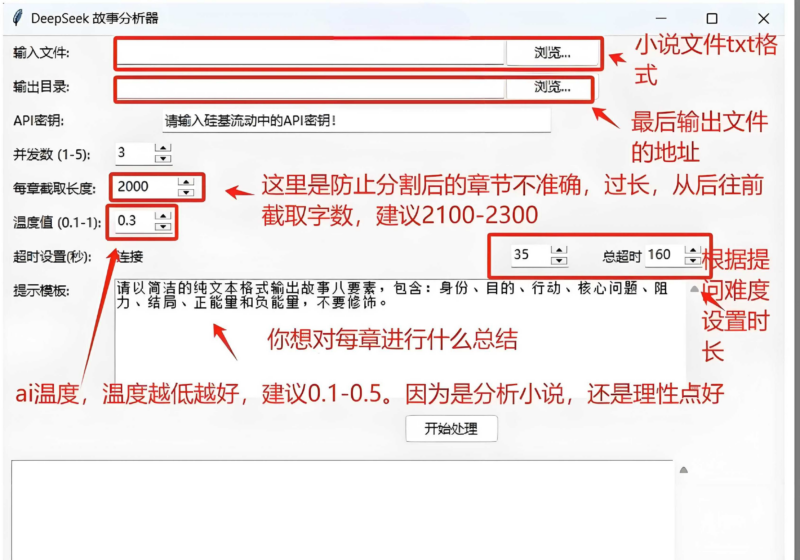Increase 每章截取长度 value with up arrow
This screenshot has height=560, width=800.
click(186, 182)
